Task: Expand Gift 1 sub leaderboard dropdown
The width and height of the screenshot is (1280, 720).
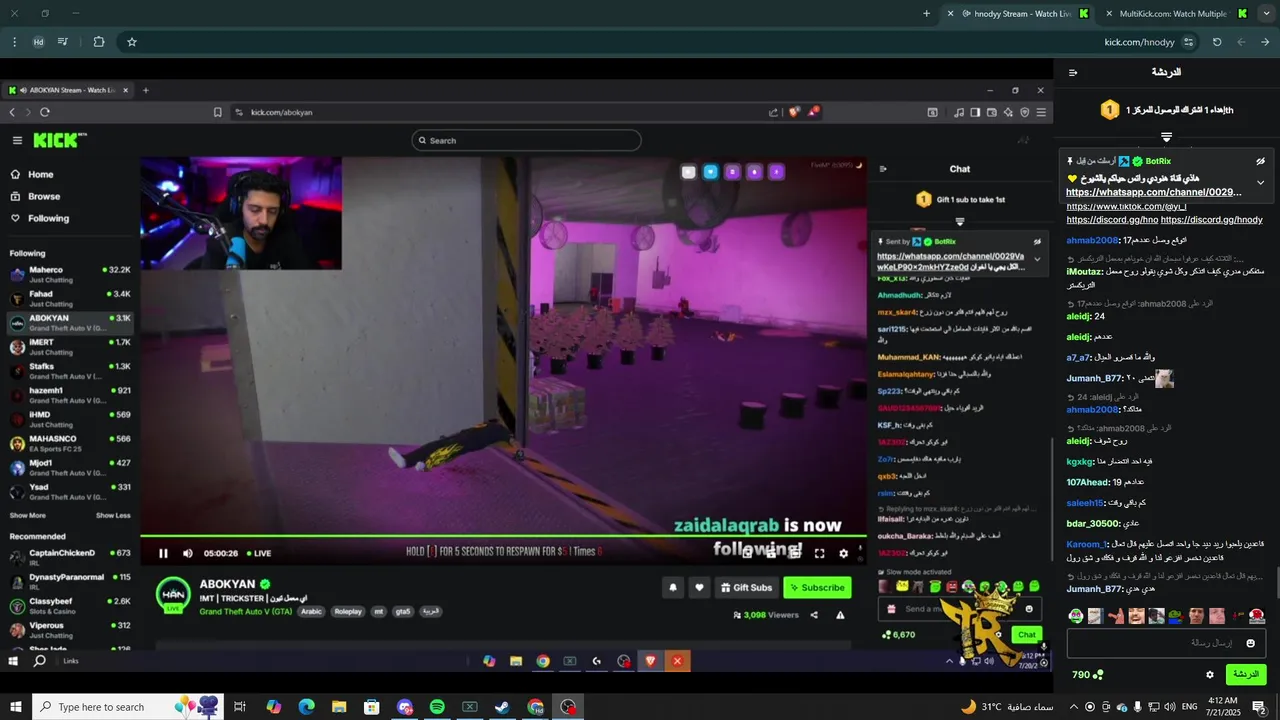Action: click(960, 221)
